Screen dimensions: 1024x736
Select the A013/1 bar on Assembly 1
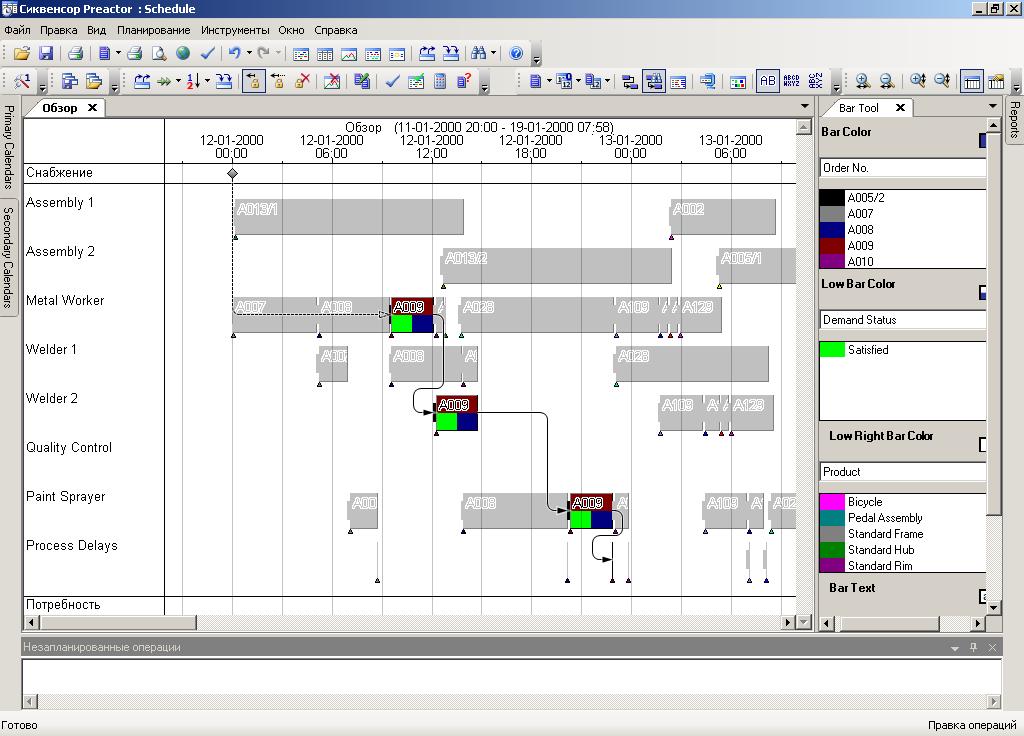click(x=349, y=217)
